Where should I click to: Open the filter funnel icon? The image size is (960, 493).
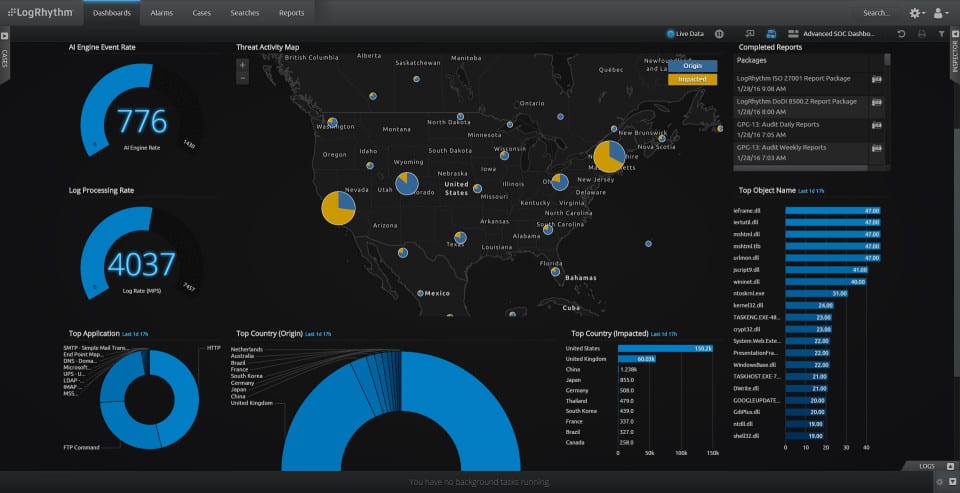point(941,34)
